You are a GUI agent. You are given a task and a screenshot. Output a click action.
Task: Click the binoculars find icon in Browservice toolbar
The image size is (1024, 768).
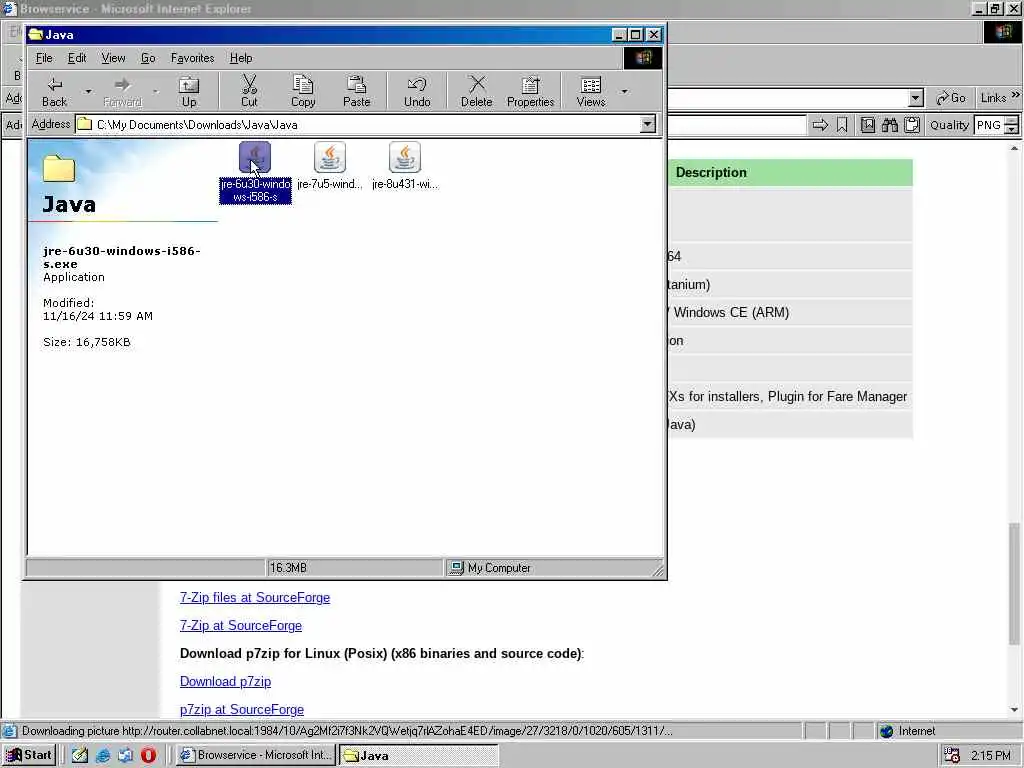[x=889, y=125]
